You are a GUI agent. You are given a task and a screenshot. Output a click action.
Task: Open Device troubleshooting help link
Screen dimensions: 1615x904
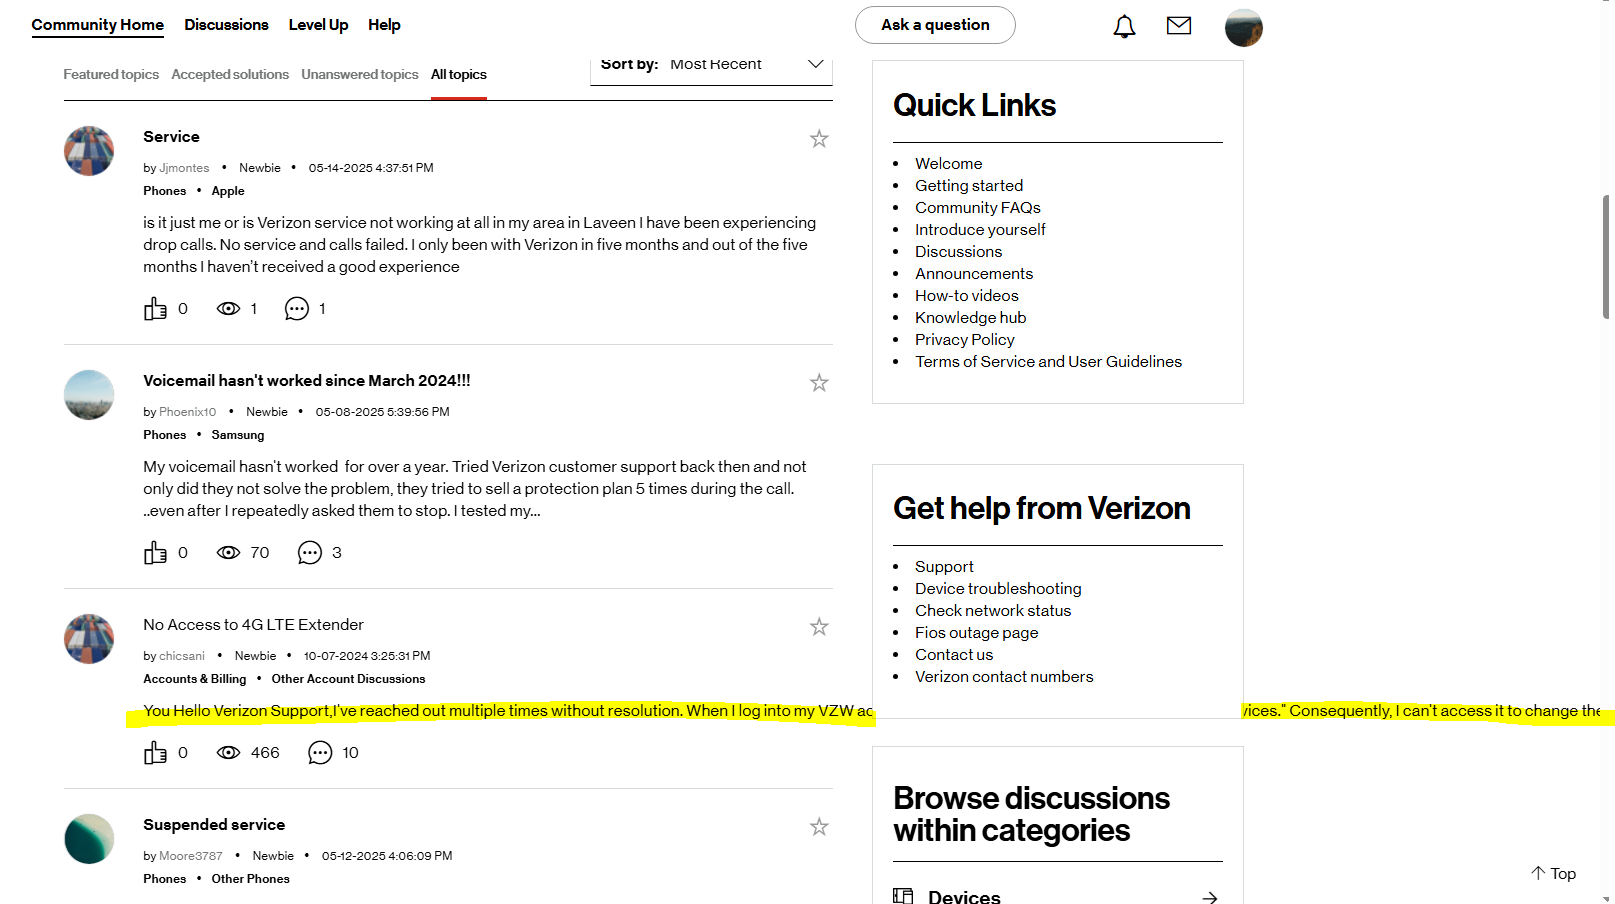pos(998,589)
